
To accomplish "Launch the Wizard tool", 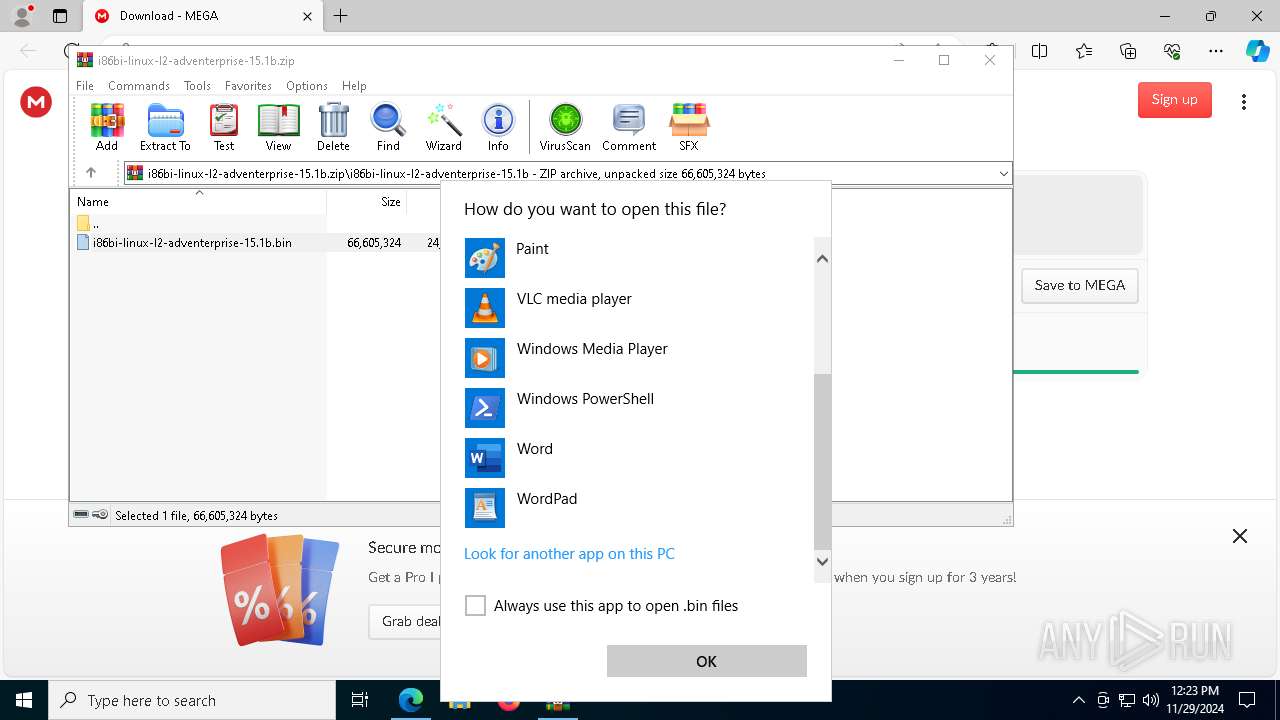I will click(443, 126).
